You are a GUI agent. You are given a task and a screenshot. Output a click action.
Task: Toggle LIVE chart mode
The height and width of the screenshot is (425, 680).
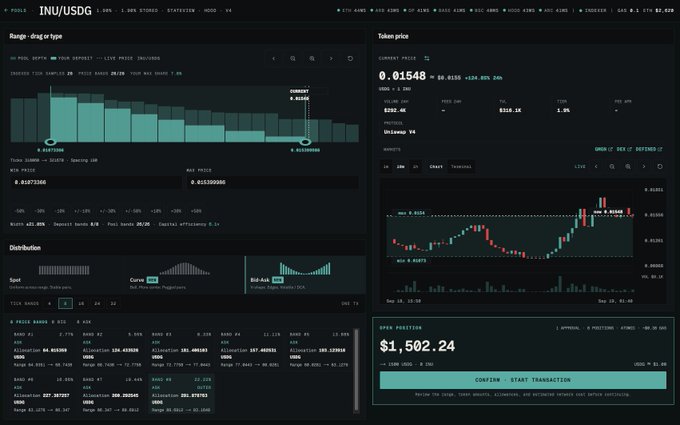click(x=580, y=167)
